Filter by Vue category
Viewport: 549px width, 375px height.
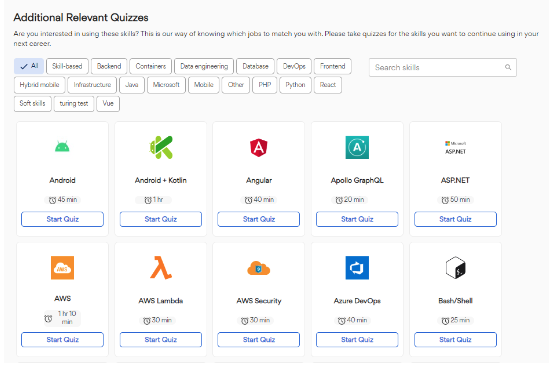(108, 104)
